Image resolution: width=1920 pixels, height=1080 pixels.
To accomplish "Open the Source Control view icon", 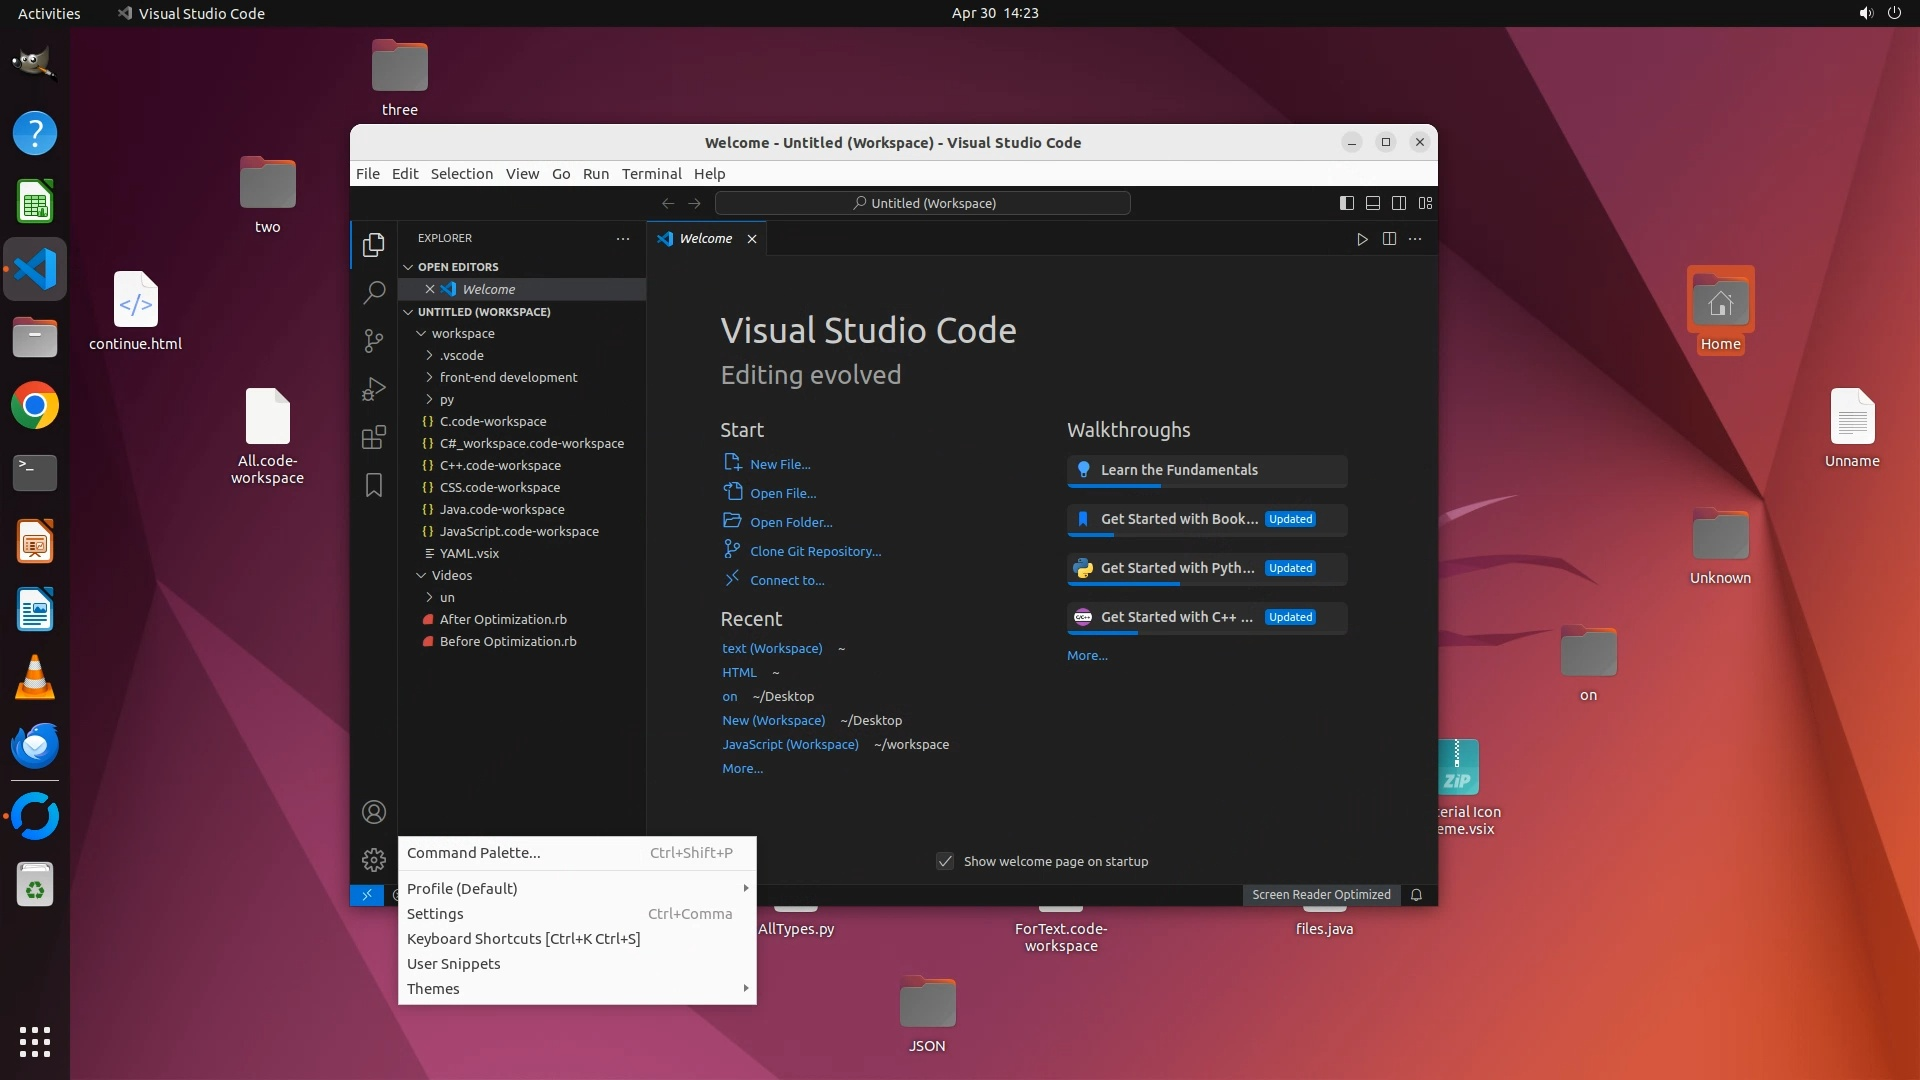I will point(374,341).
